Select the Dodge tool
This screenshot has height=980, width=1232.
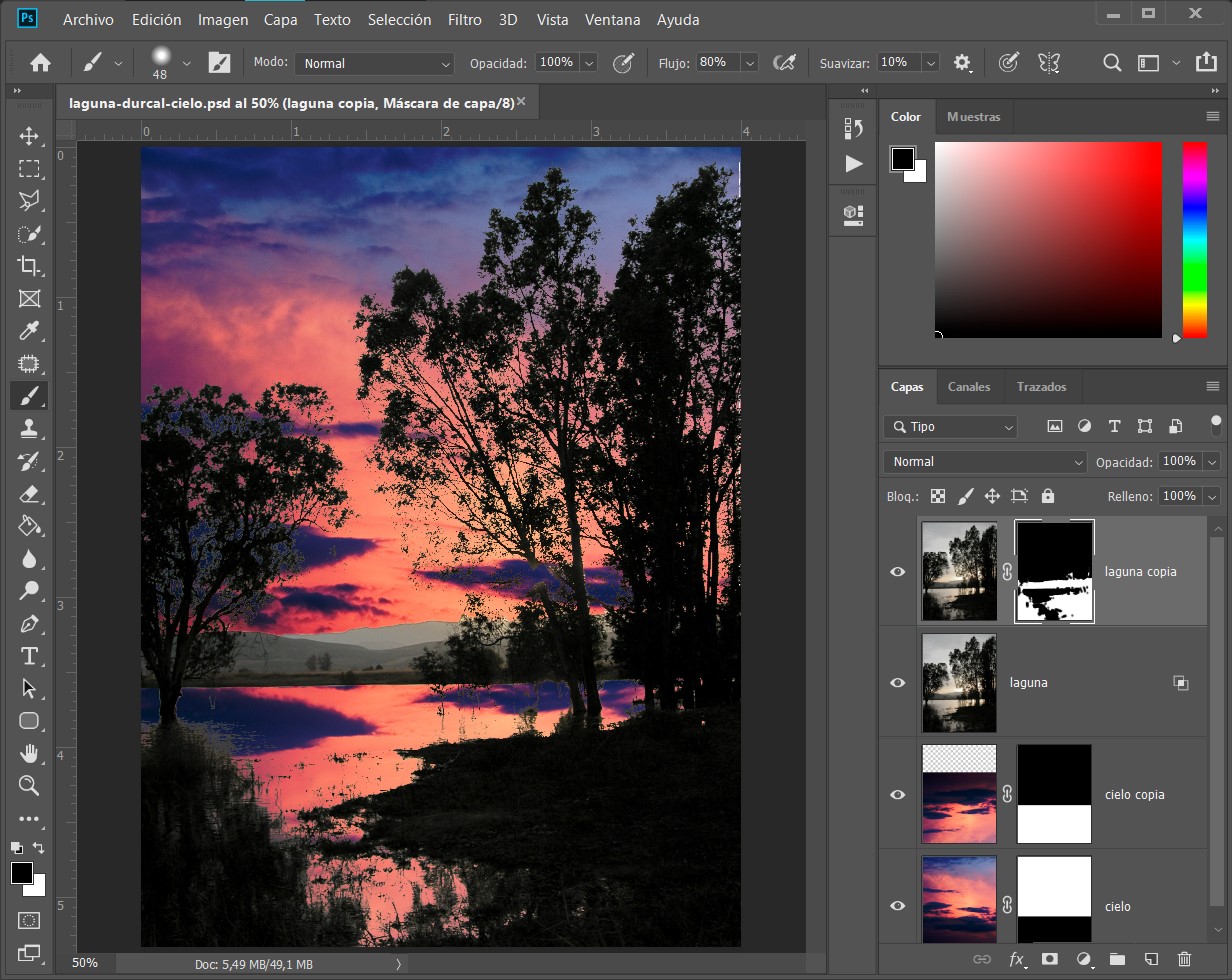point(29,591)
